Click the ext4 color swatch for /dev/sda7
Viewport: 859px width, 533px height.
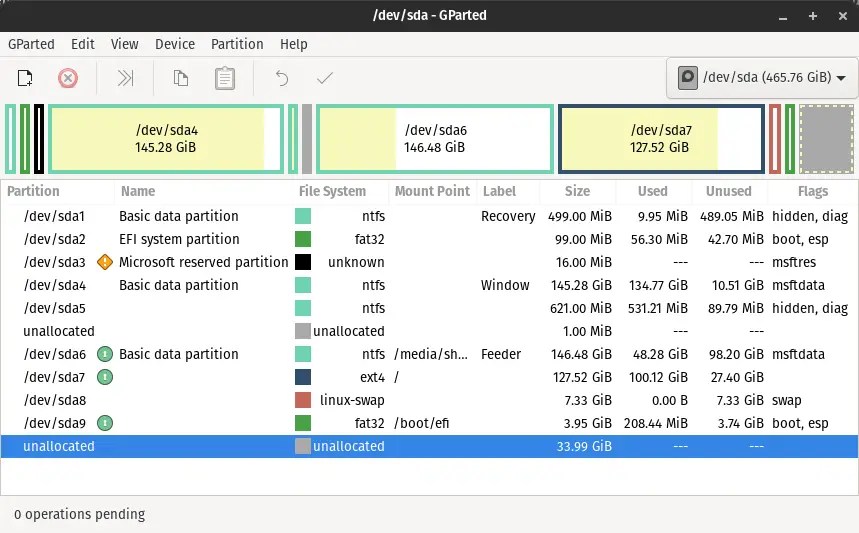click(303, 377)
